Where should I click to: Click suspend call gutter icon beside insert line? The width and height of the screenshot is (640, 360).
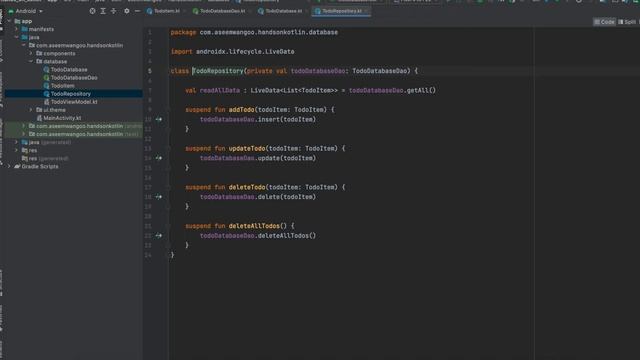click(159, 119)
